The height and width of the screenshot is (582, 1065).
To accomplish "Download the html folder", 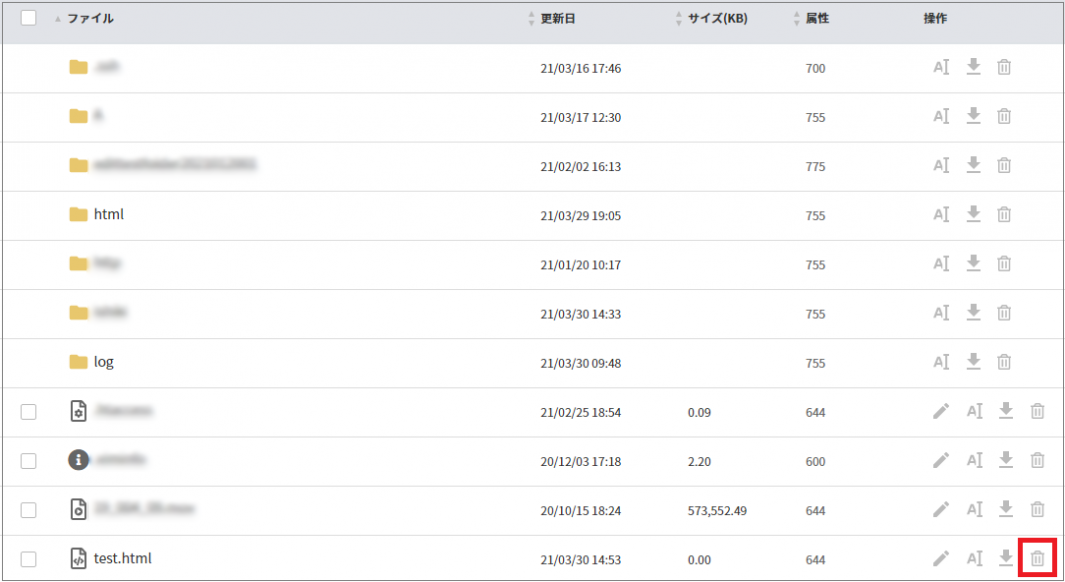I will pyautogui.click(x=973, y=214).
